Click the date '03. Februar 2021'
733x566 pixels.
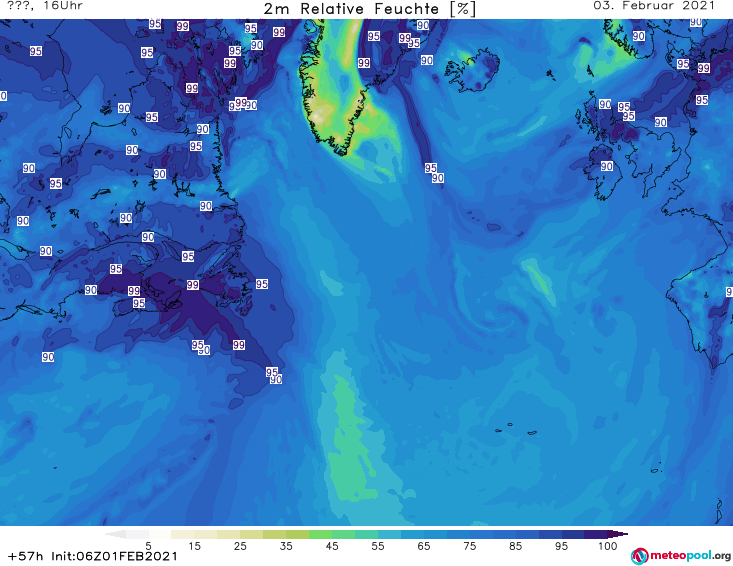654,6
